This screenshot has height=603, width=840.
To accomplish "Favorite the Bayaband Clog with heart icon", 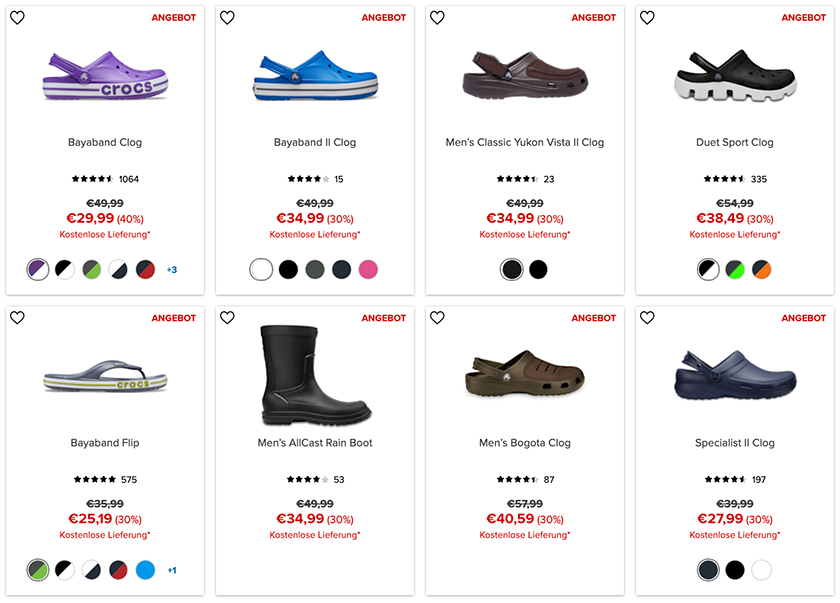I will (17, 18).
